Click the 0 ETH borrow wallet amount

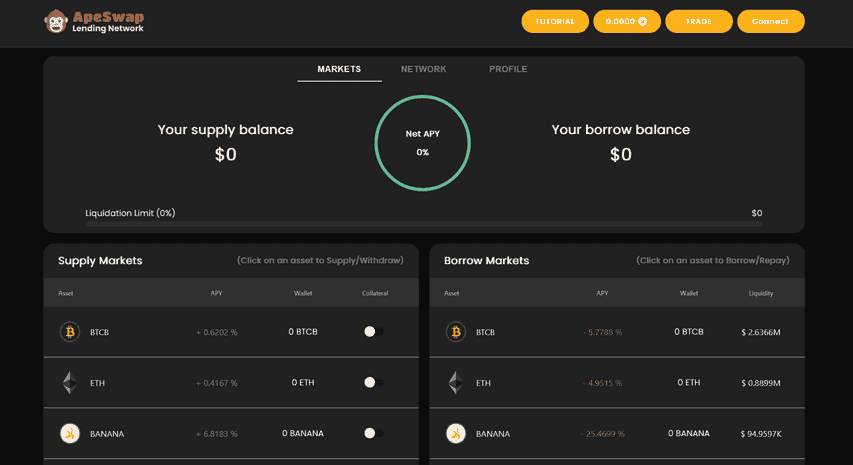689,382
